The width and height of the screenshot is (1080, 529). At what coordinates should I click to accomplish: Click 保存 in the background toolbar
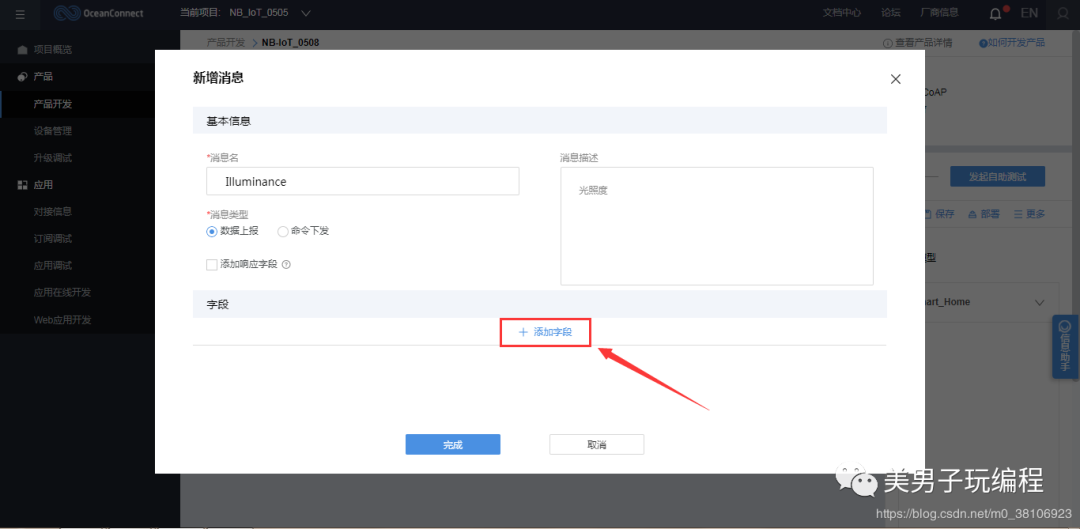tap(939, 214)
